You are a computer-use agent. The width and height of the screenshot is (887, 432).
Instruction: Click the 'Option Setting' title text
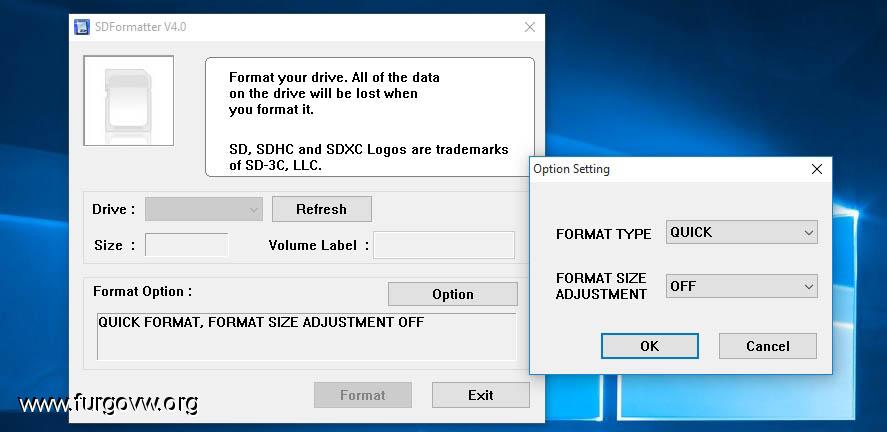(571, 169)
